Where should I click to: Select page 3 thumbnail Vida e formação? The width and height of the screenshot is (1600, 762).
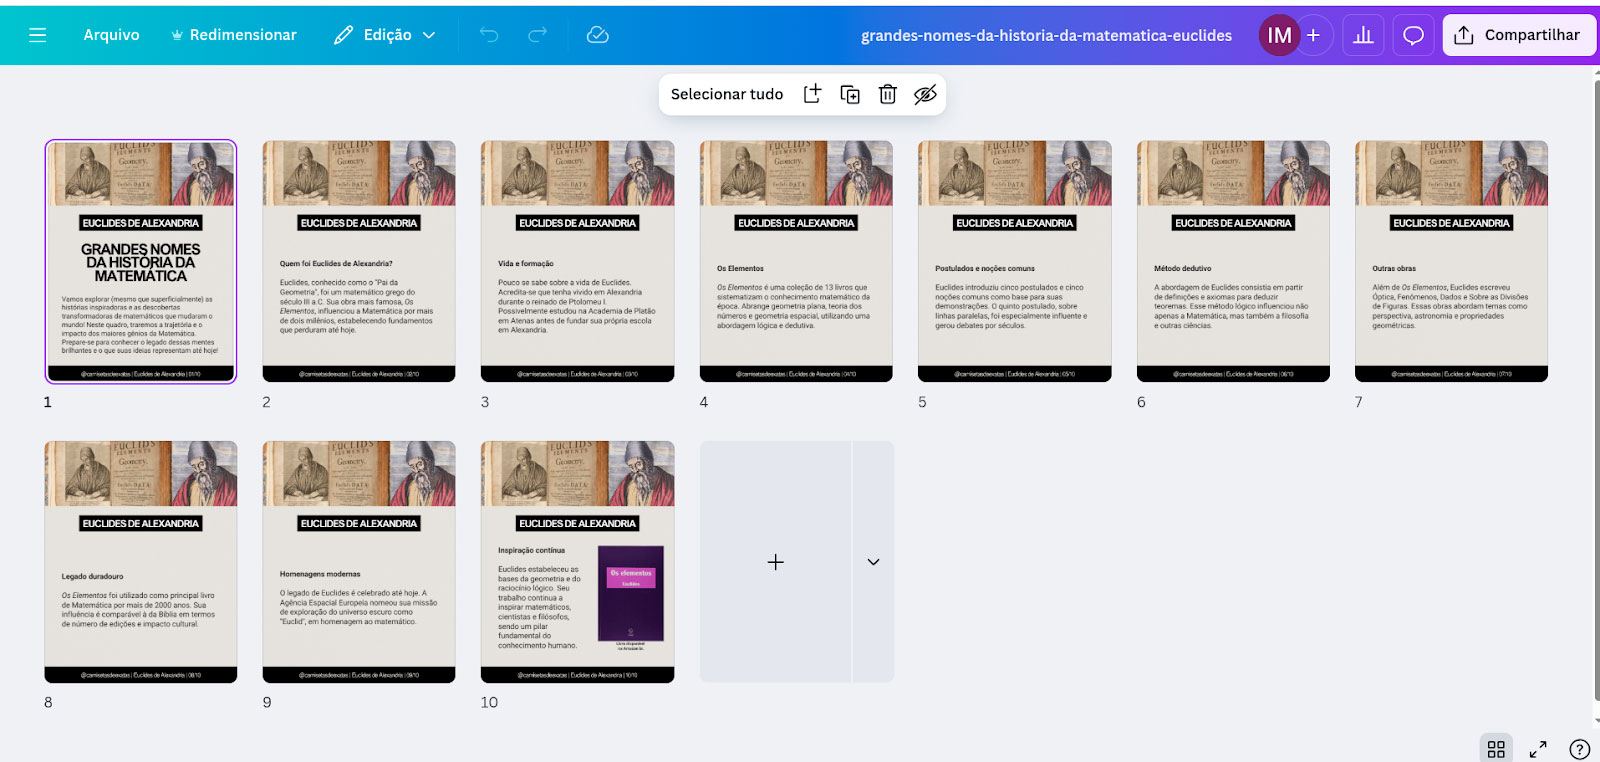click(577, 261)
